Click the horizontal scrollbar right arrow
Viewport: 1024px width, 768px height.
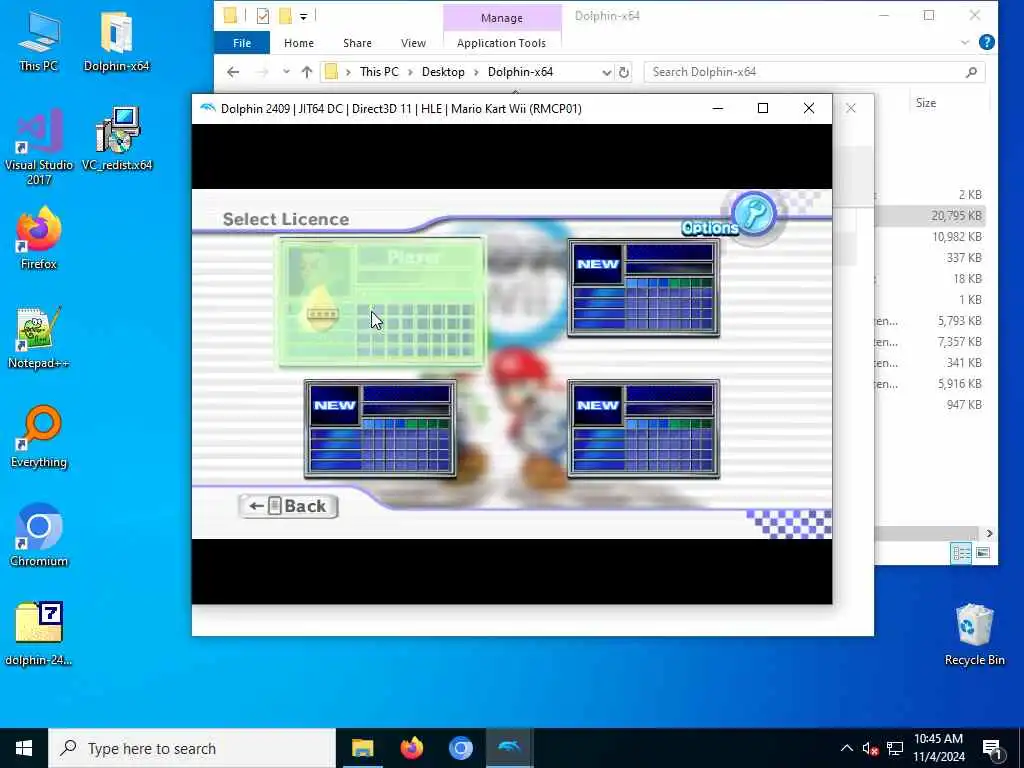click(989, 534)
